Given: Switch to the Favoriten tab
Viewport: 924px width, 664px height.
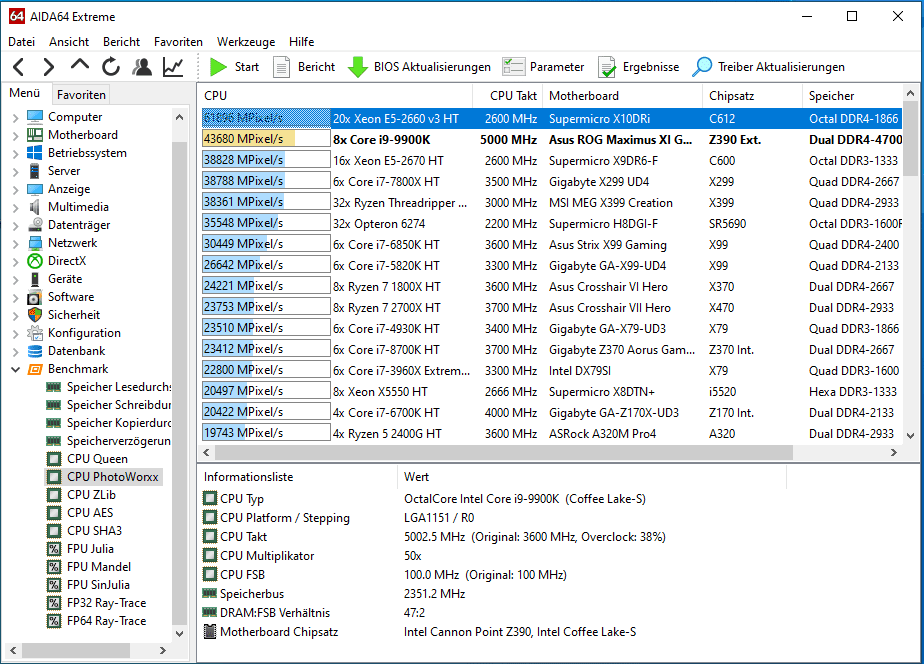Looking at the screenshot, I should (x=81, y=94).
